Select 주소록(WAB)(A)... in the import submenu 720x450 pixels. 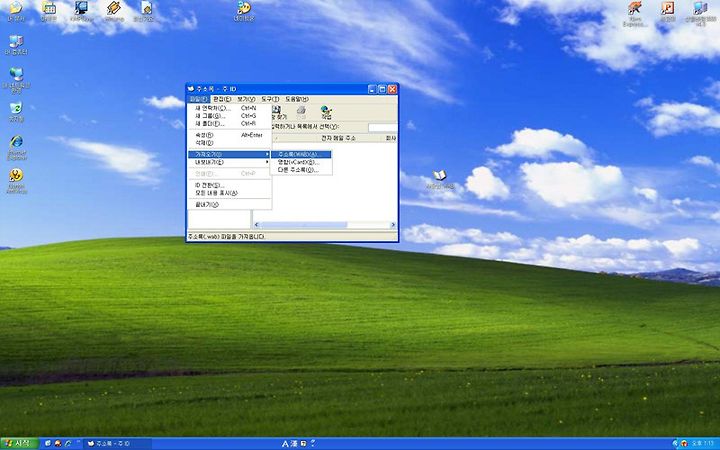pos(301,155)
